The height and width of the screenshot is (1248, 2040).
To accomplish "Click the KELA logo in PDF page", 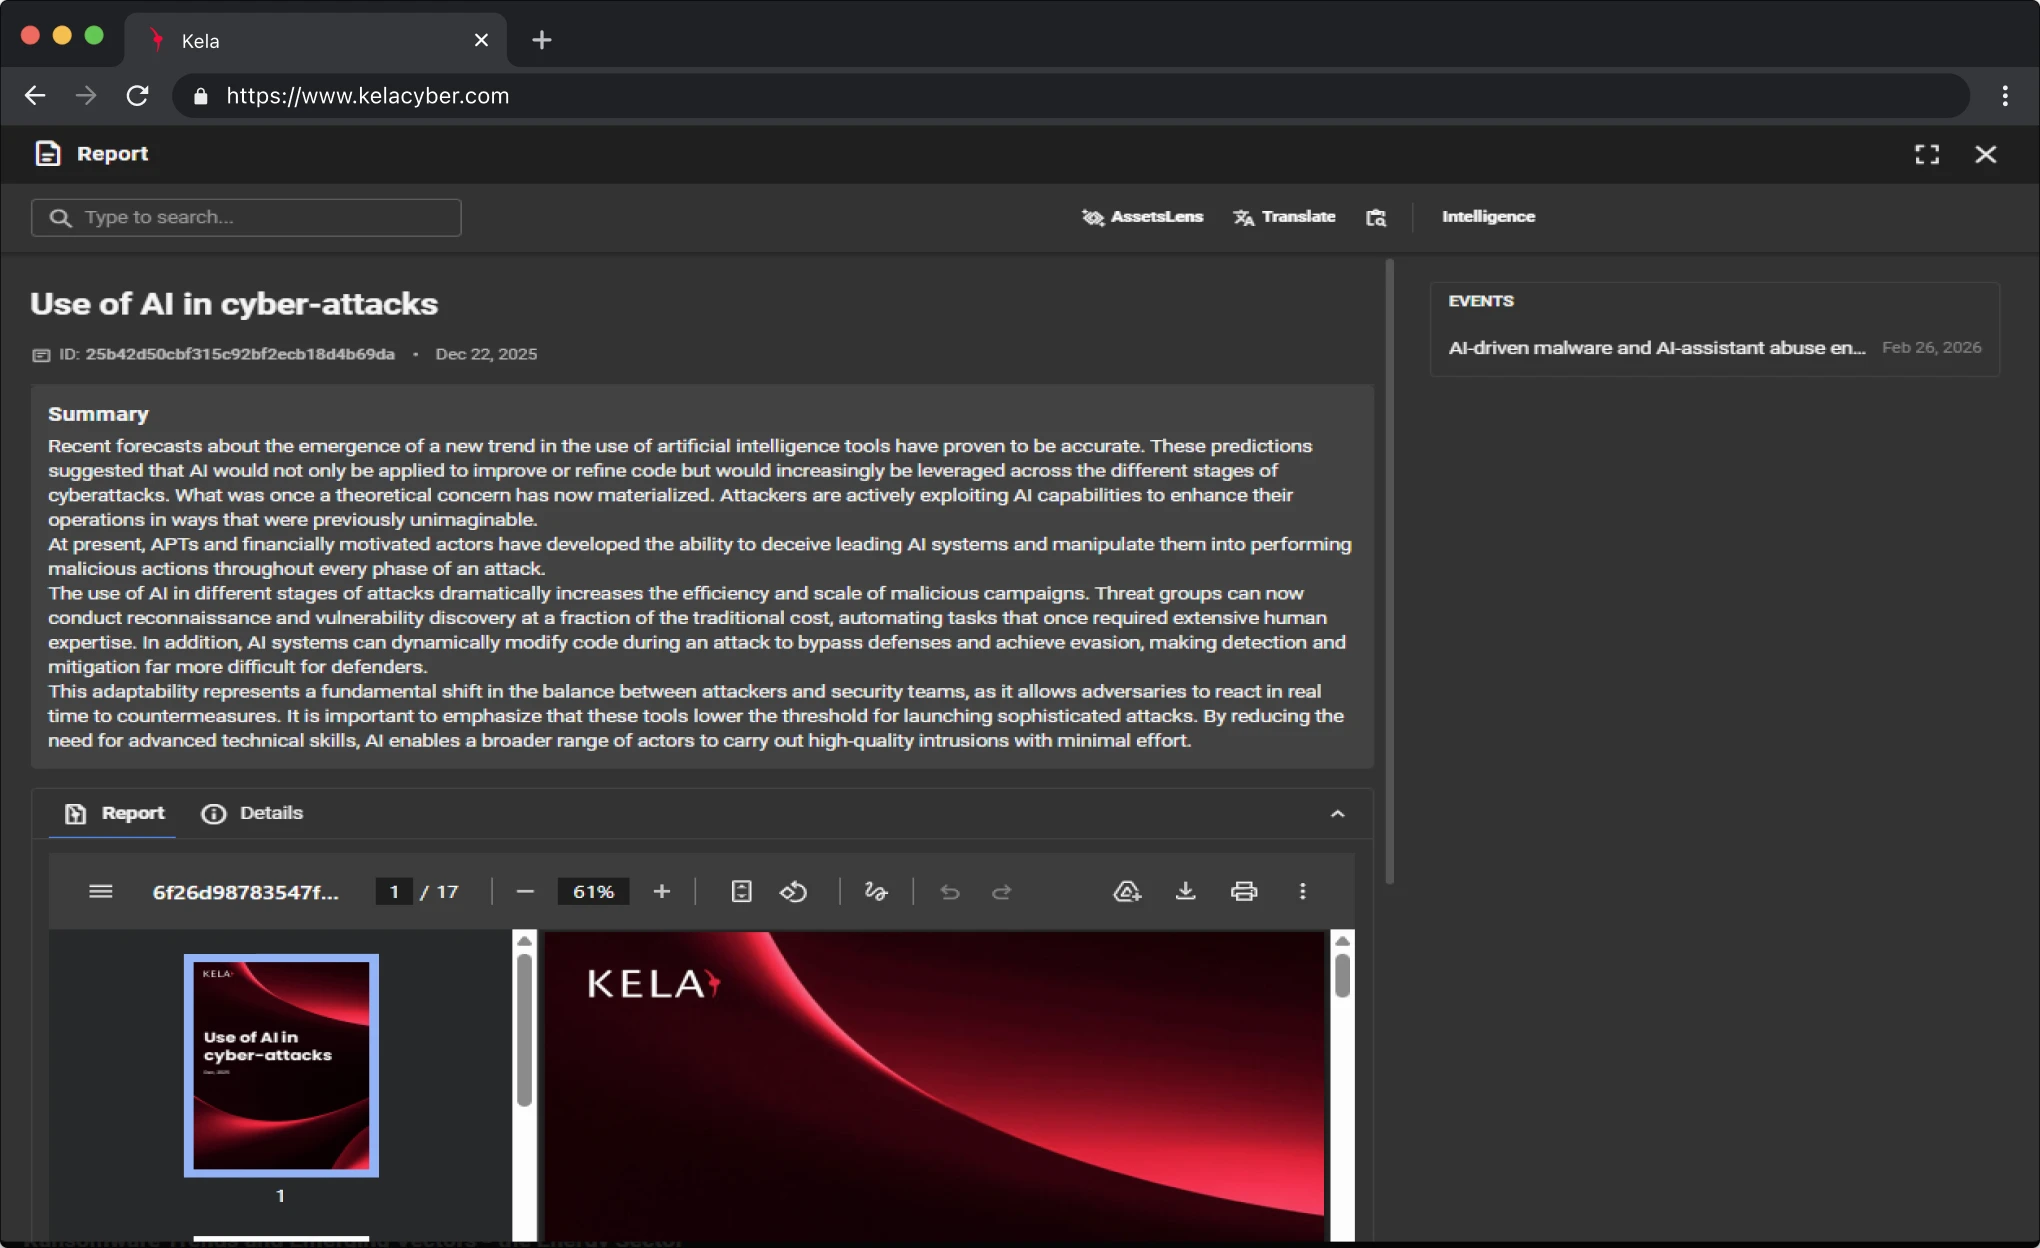I will 653,984.
